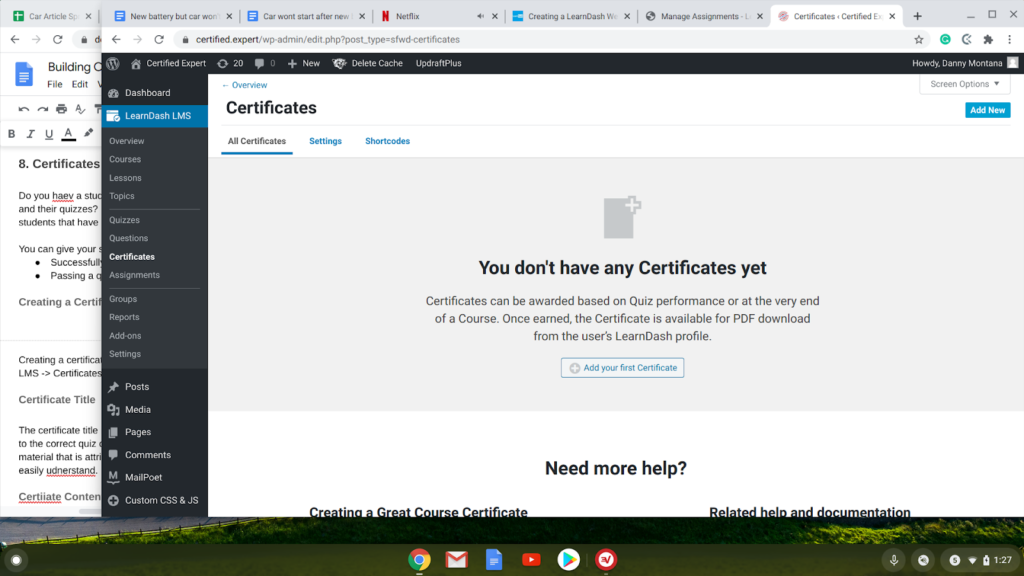Screen dimensions: 1024x576
Task: Click Delete Cache in admin bar
Action: [x=368, y=63]
